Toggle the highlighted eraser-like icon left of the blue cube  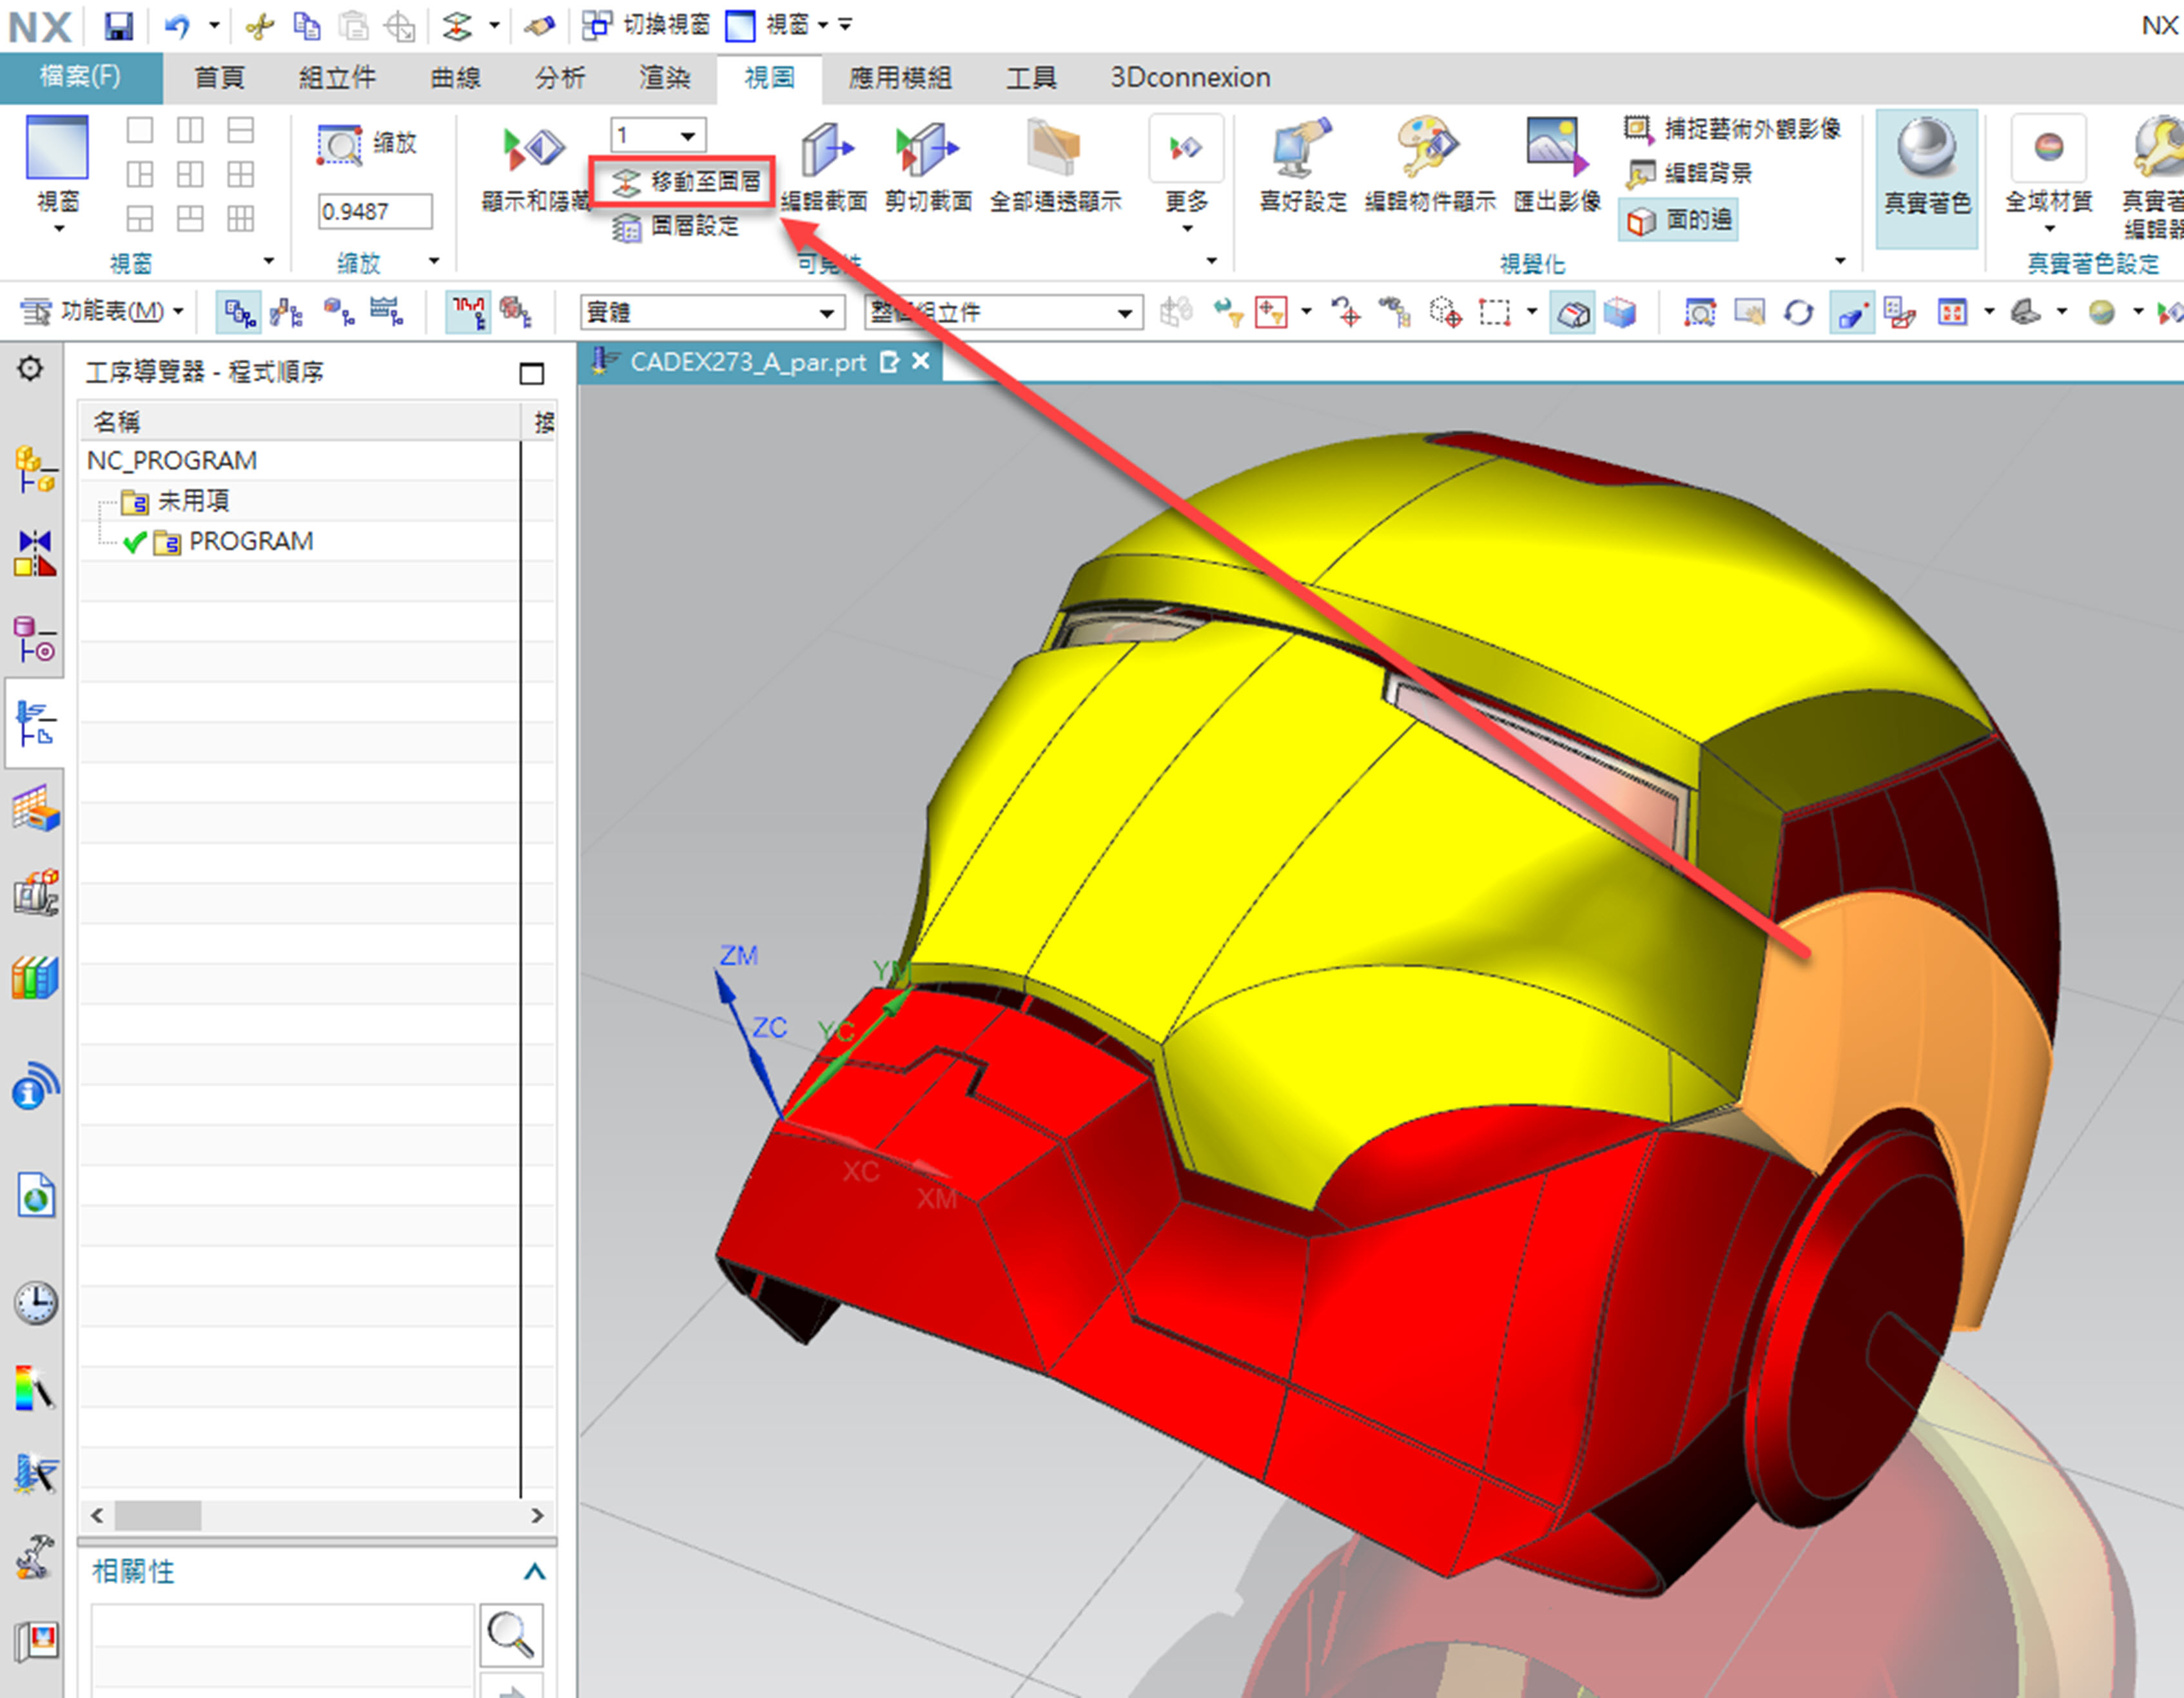pyautogui.click(x=1573, y=313)
